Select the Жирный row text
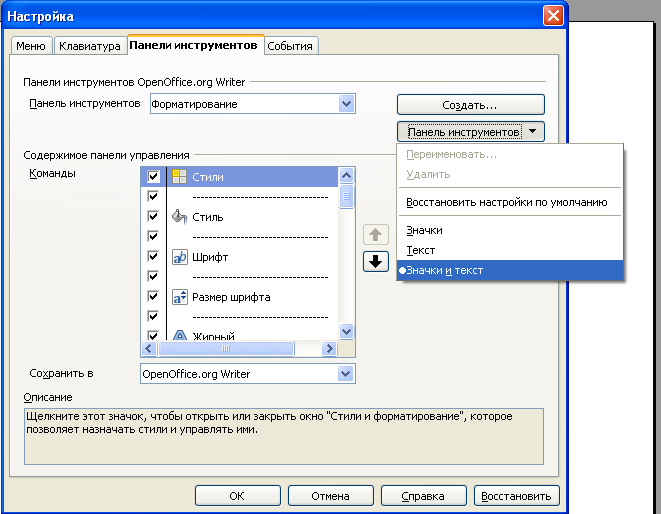661x514 pixels. (x=213, y=336)
